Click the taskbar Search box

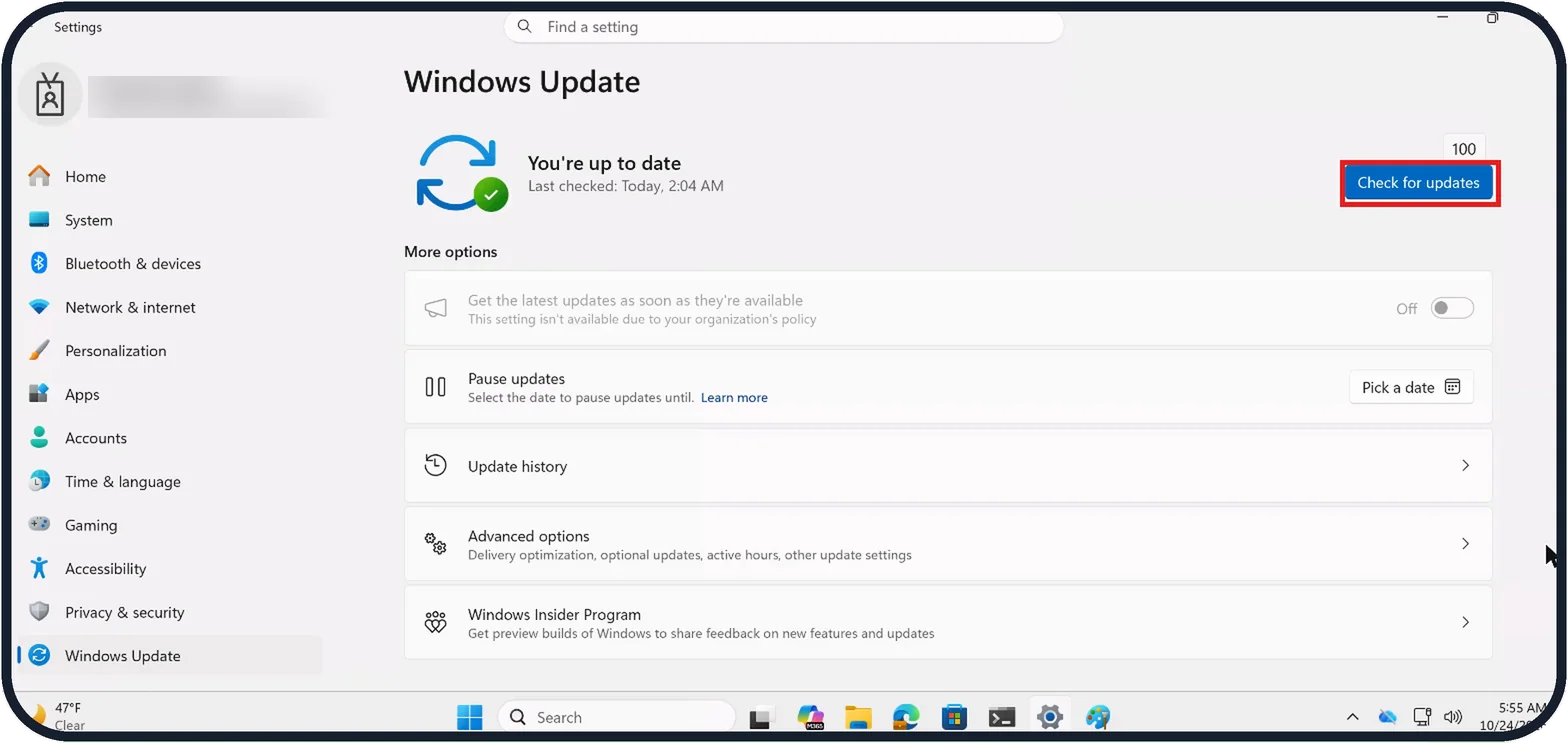tap(616, 717)
